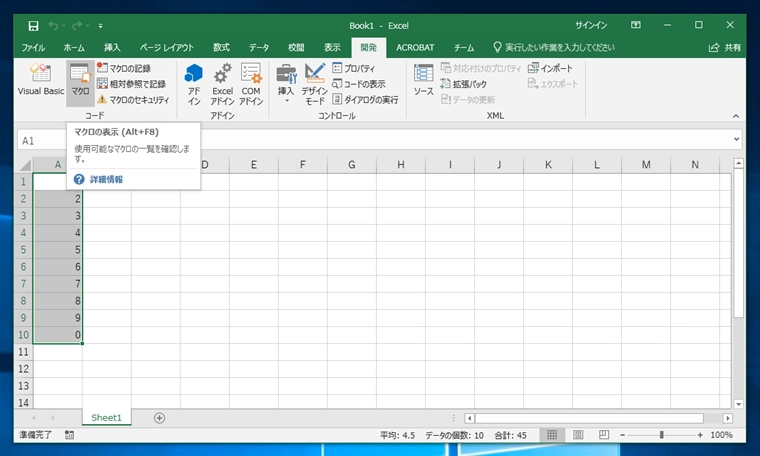760x456 pixels.
Task: Click データの更新 in XML group
Action: point(468,99)
